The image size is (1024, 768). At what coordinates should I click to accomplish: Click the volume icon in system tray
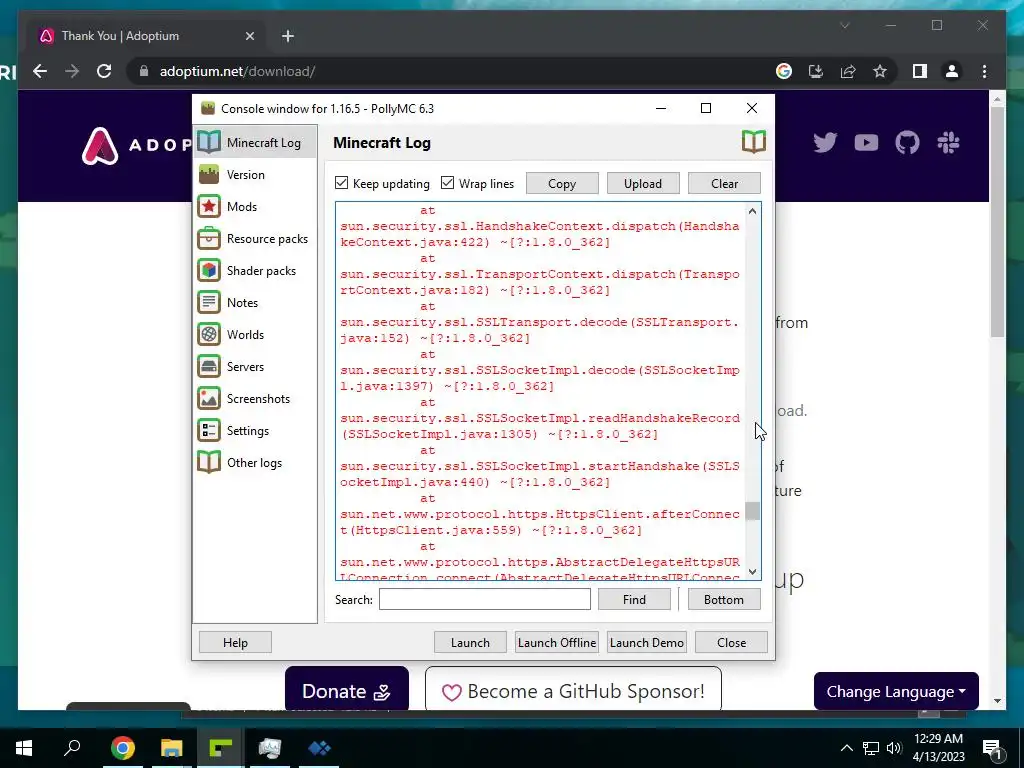click(894, 748)
